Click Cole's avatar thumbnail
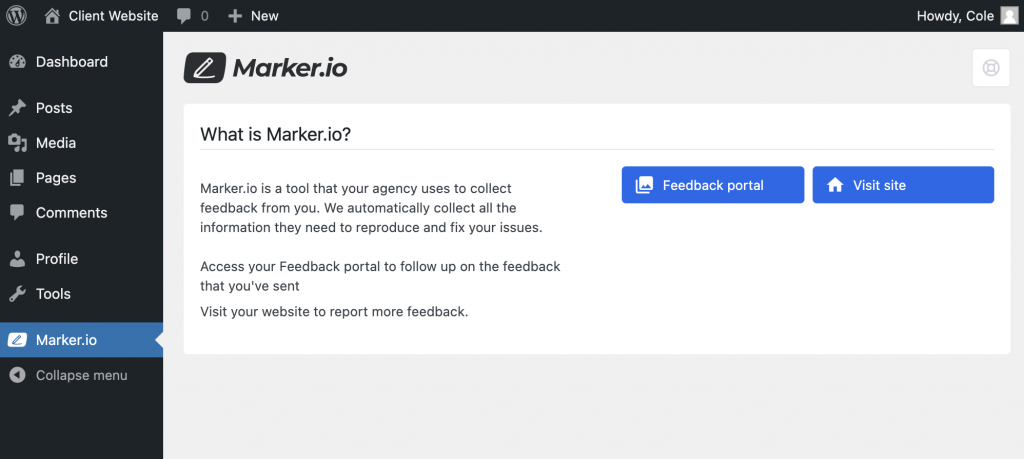Viewport: 1024px width, 459px height. tap(1010, 16)
